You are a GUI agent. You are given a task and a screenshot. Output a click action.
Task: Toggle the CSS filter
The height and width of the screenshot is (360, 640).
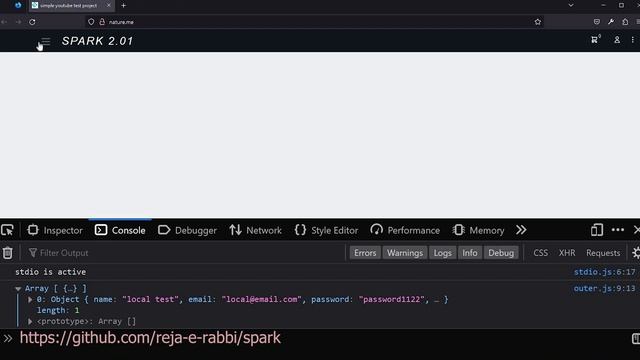540,253
